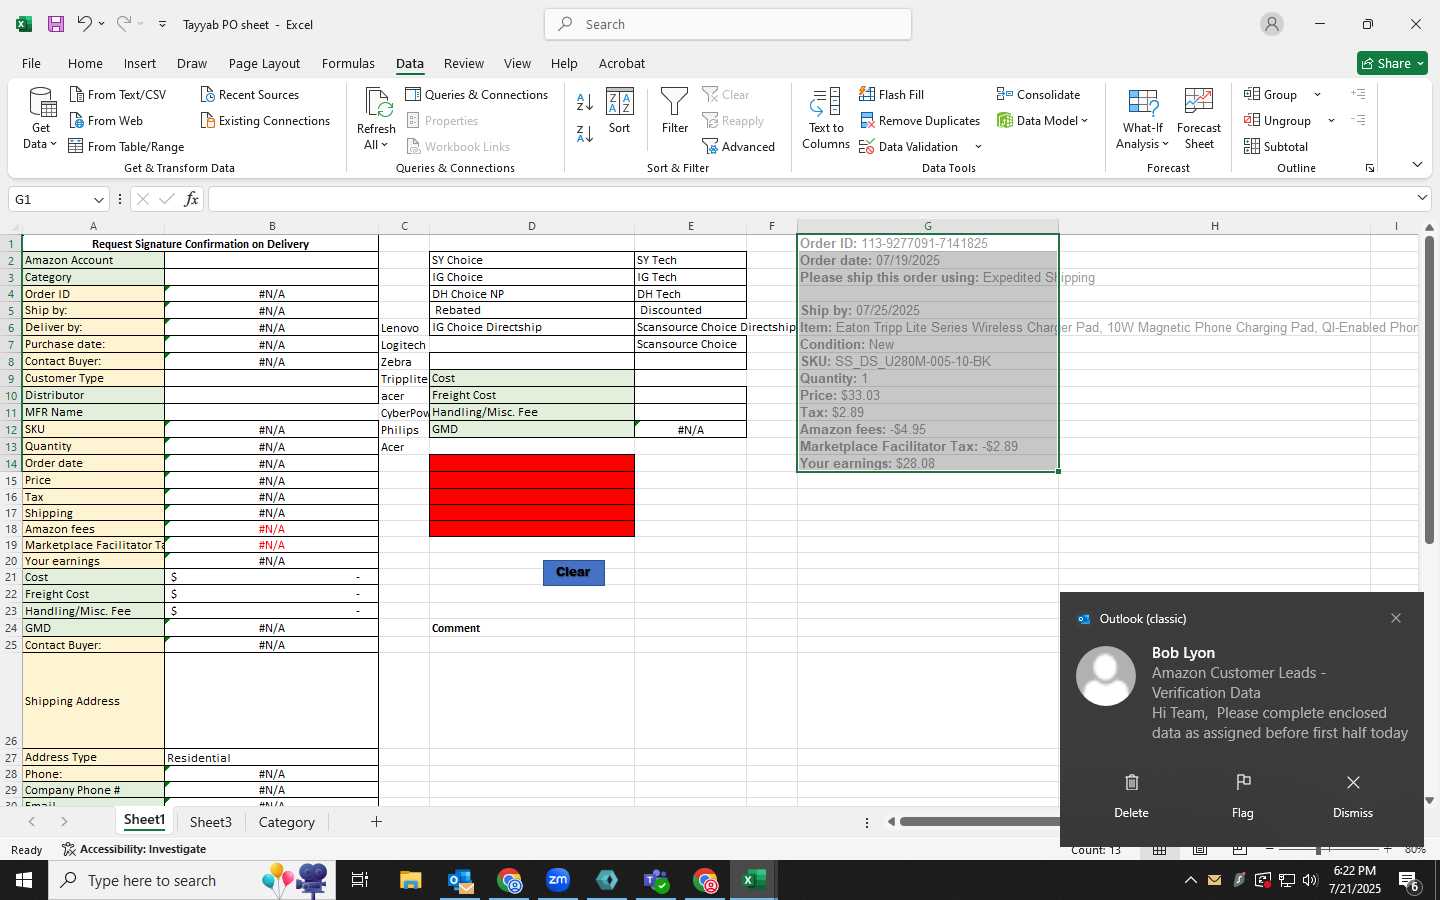The height and width of the screenshot is (900, 1440).
Task: Expand the formula bar
Action: click(x=1422, y=198)
